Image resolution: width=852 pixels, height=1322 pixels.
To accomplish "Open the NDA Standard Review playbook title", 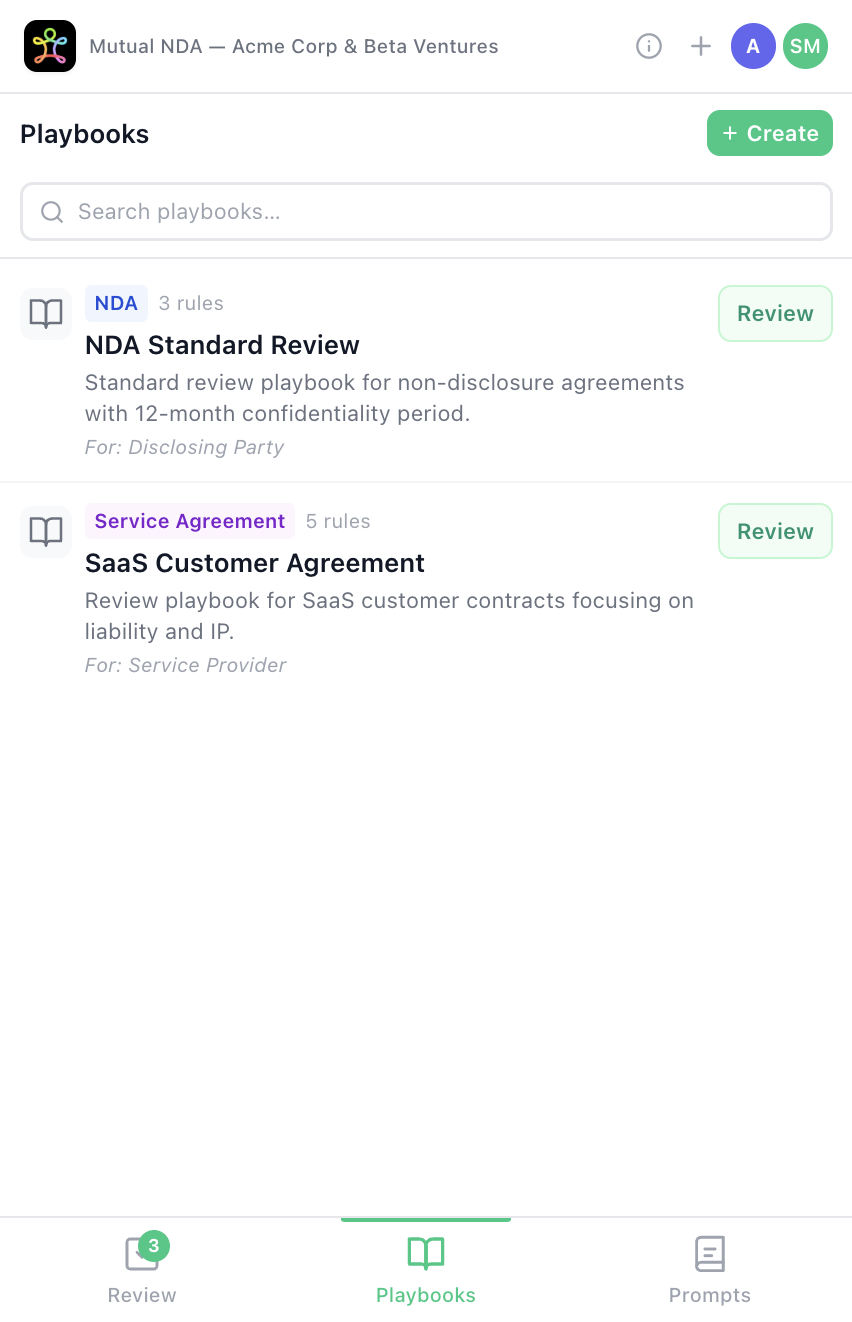I will pyautogui.click(x=222, y=345).
